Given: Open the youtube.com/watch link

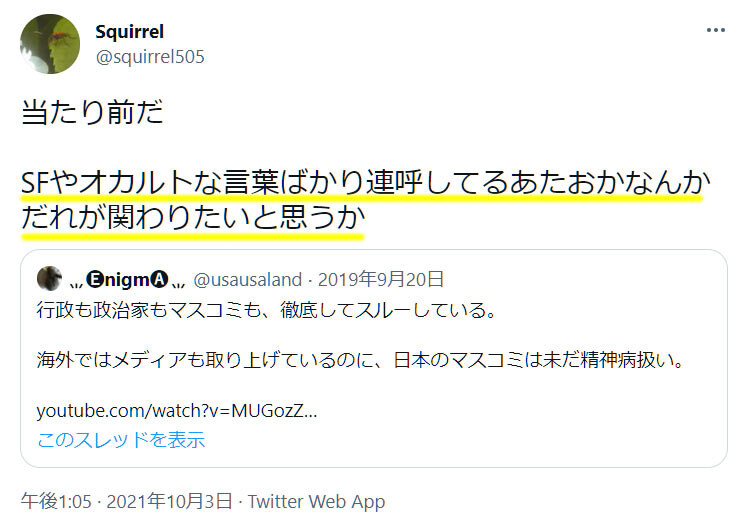Looking at the screenshot, I should click(177, 411).
